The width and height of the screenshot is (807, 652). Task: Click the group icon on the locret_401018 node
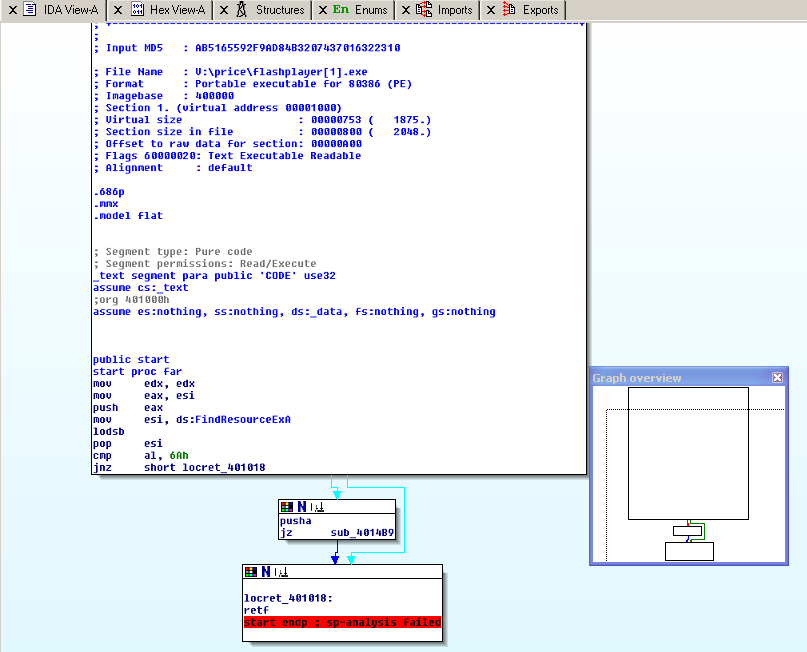tap(281, 572)
